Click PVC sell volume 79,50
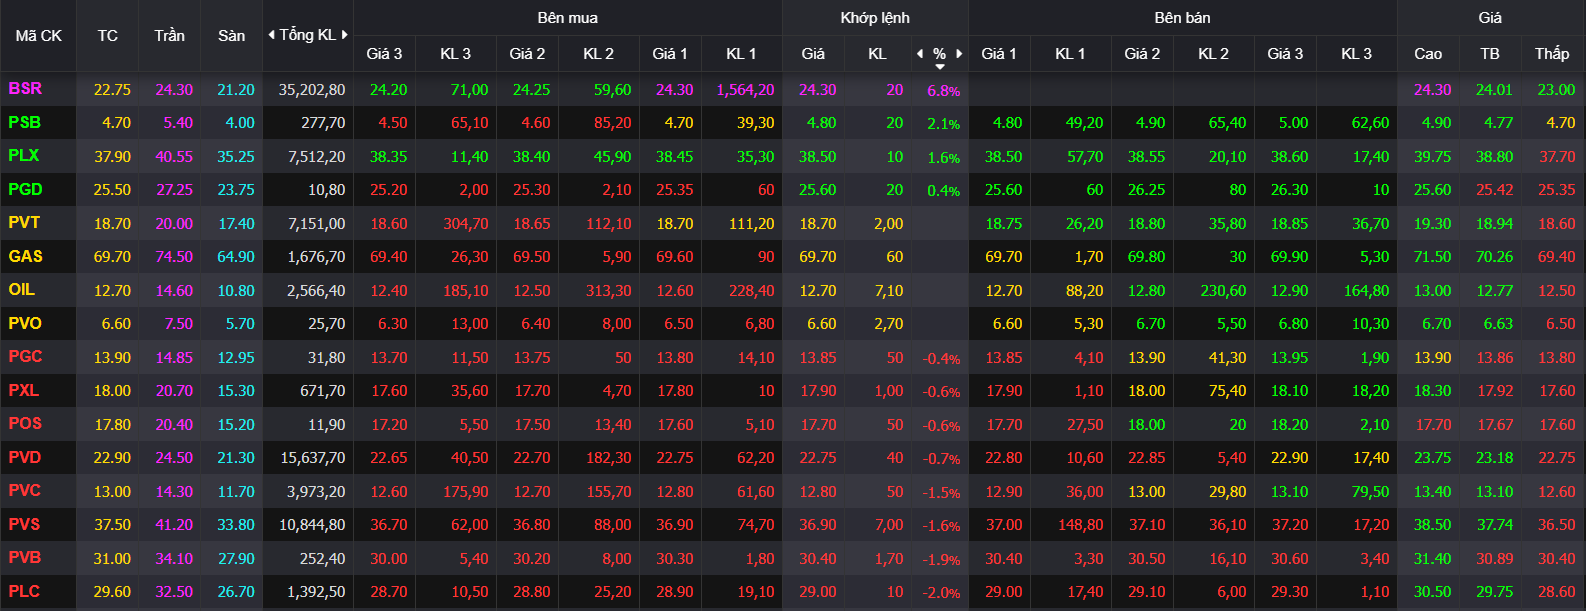Image resolution: width=1586 pixels, height=611 pixels. click(1370, 492)
